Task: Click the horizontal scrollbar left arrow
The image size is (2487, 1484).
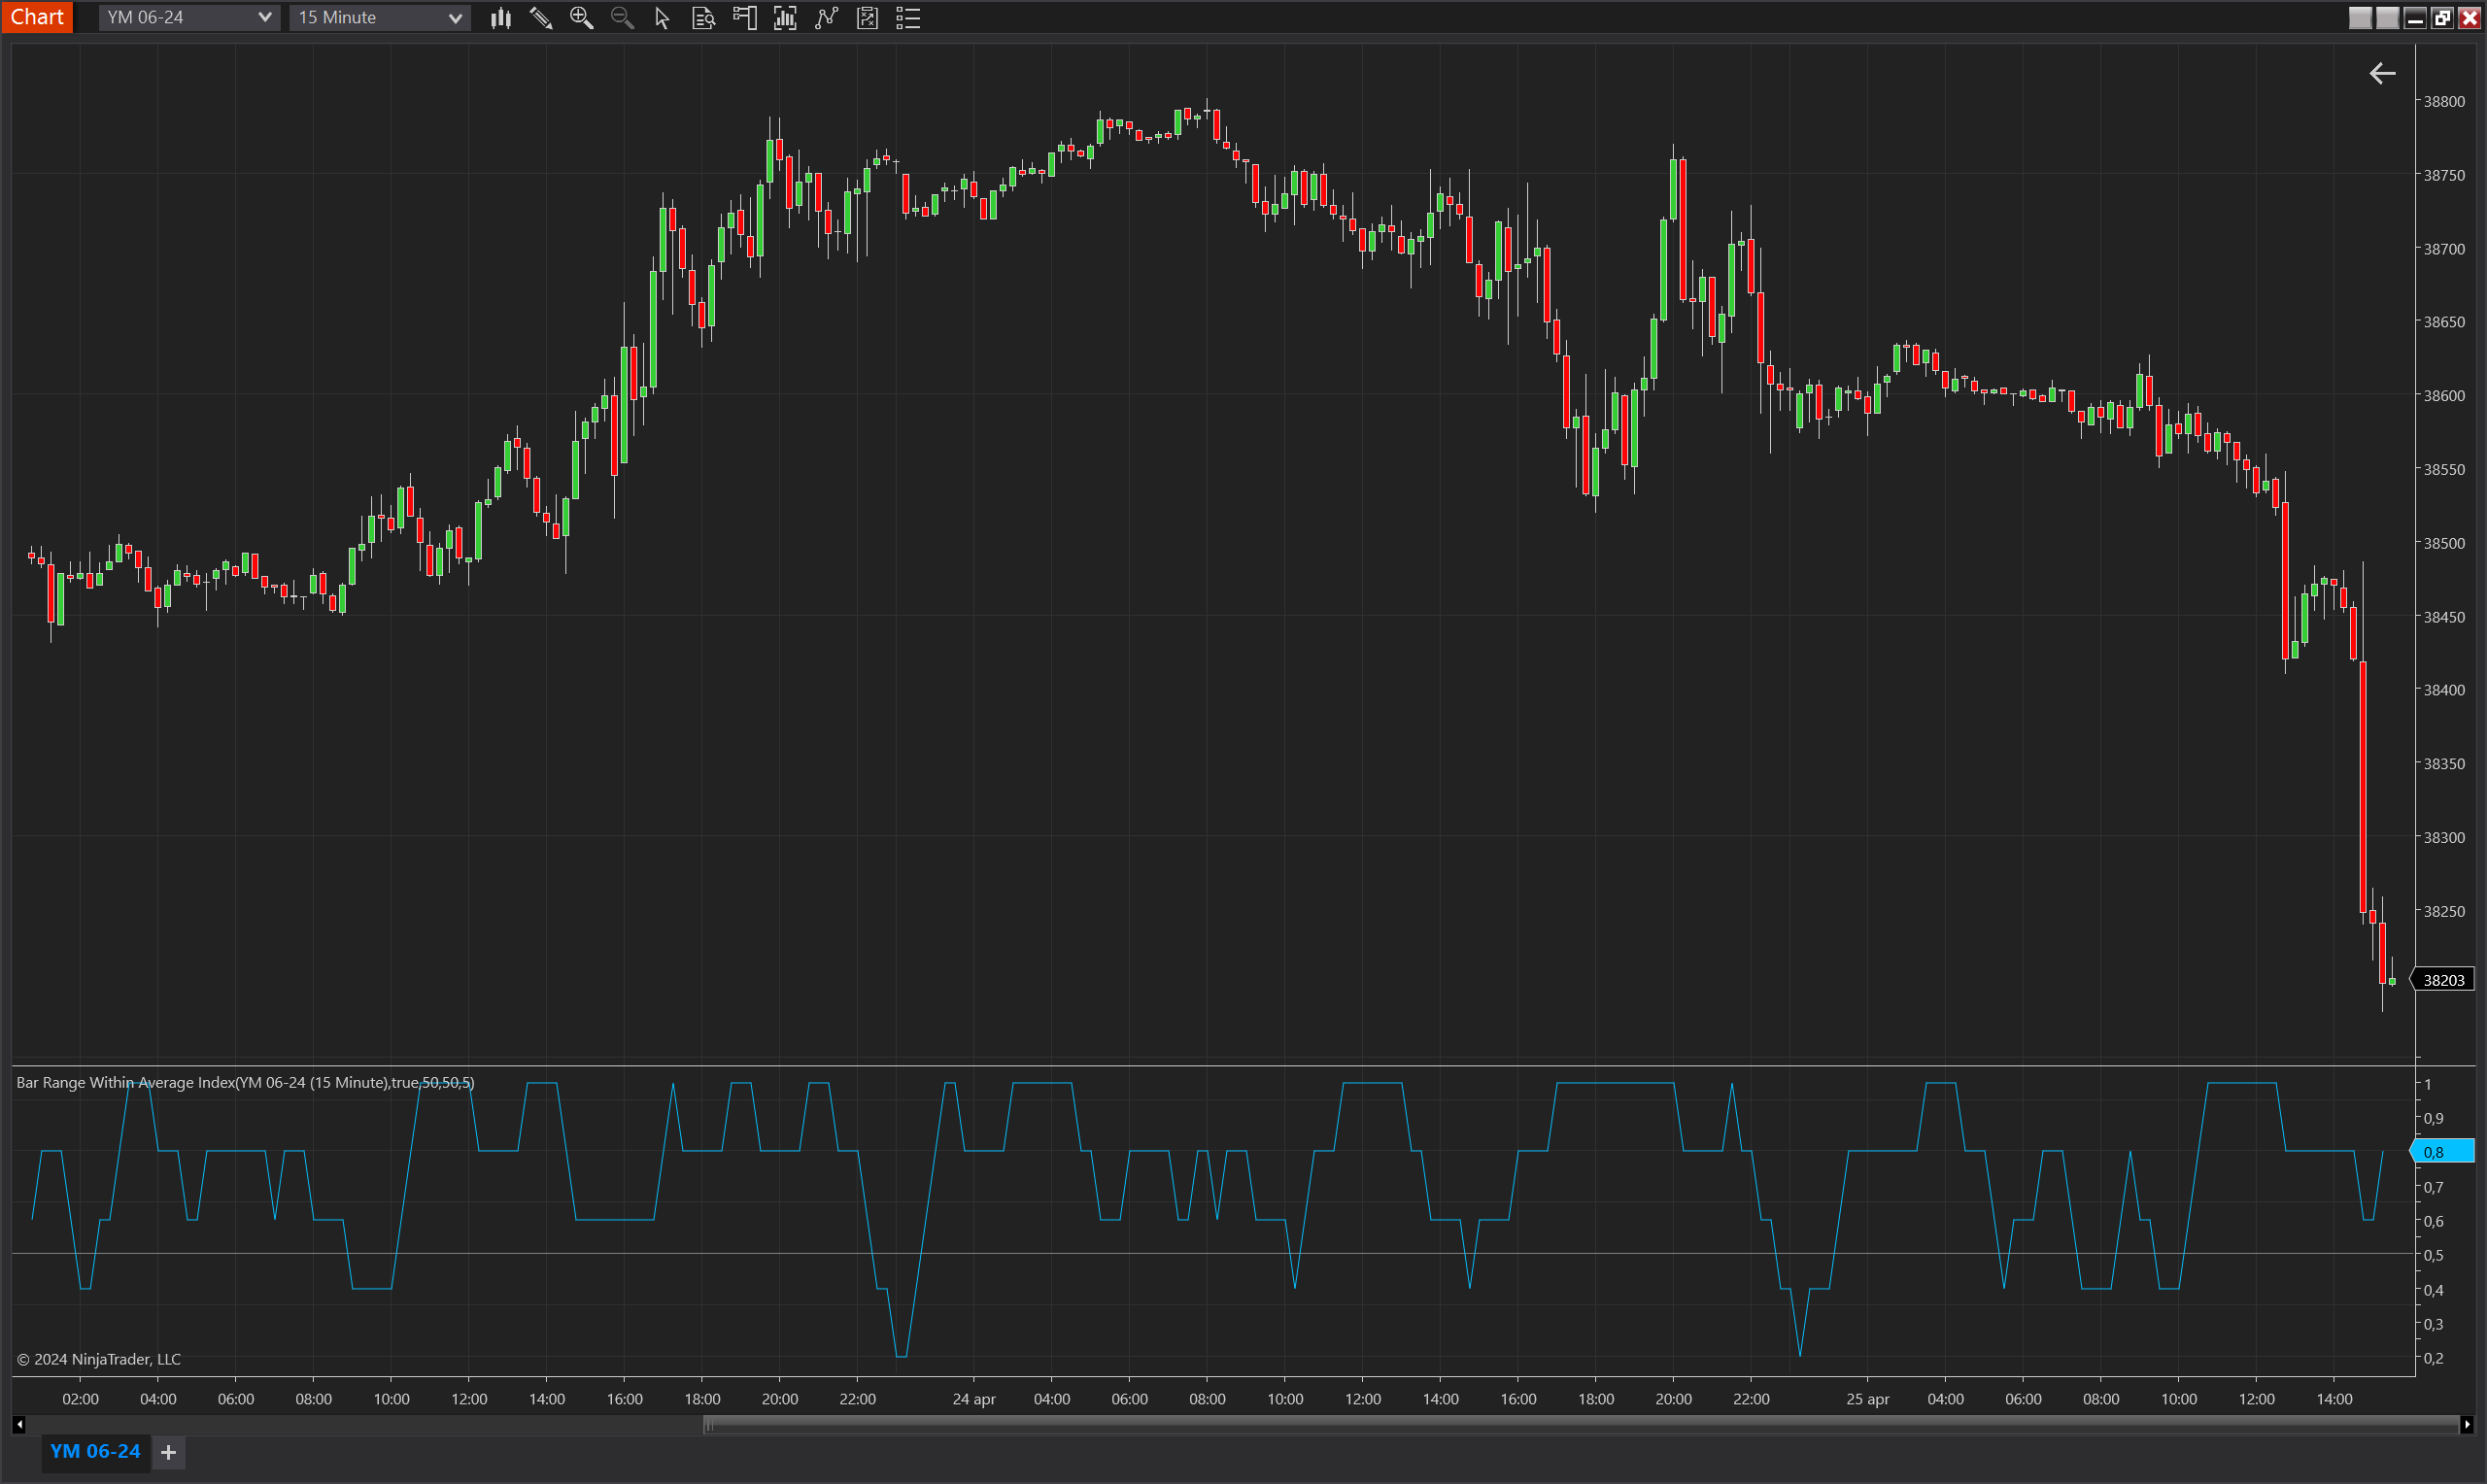Action: 19,1425
